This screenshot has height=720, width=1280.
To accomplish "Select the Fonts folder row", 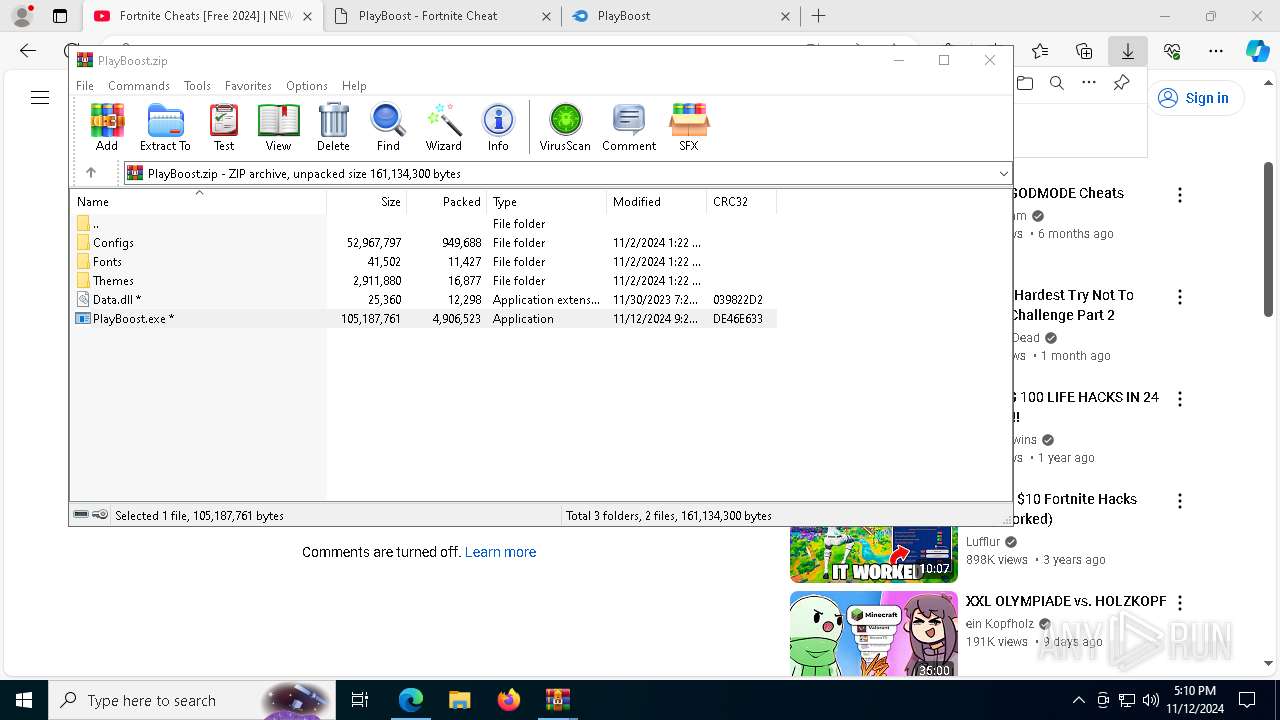I will click(x=423, y=261).
